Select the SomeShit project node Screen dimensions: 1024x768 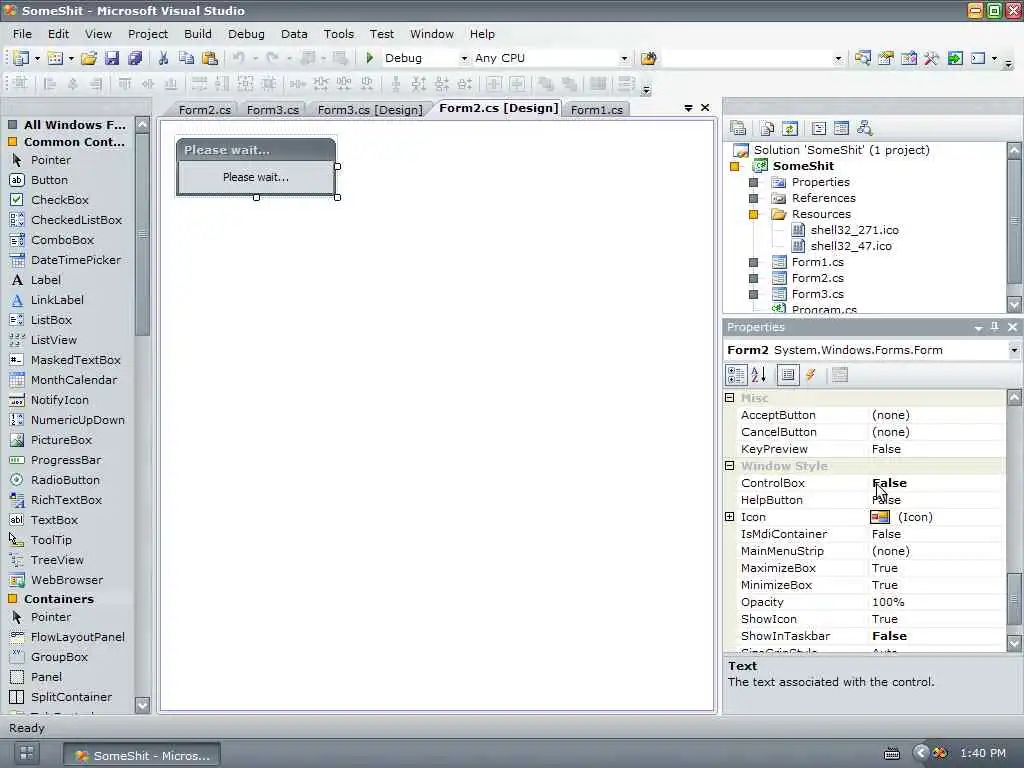tap(803, 166)
